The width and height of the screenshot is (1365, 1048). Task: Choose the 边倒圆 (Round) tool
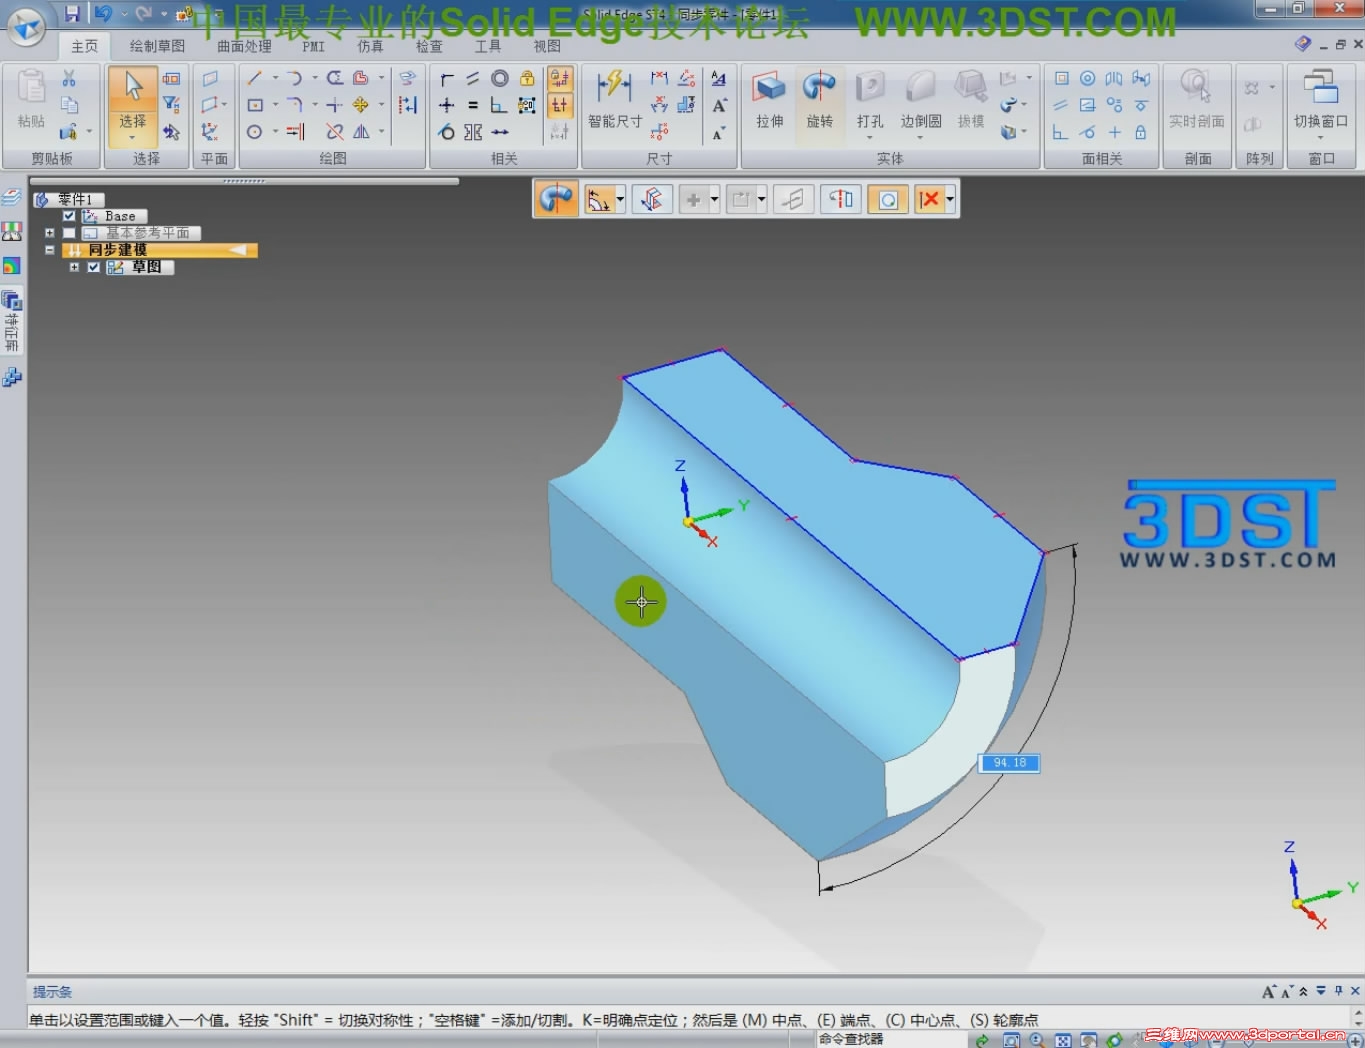(x=919, y=95)
